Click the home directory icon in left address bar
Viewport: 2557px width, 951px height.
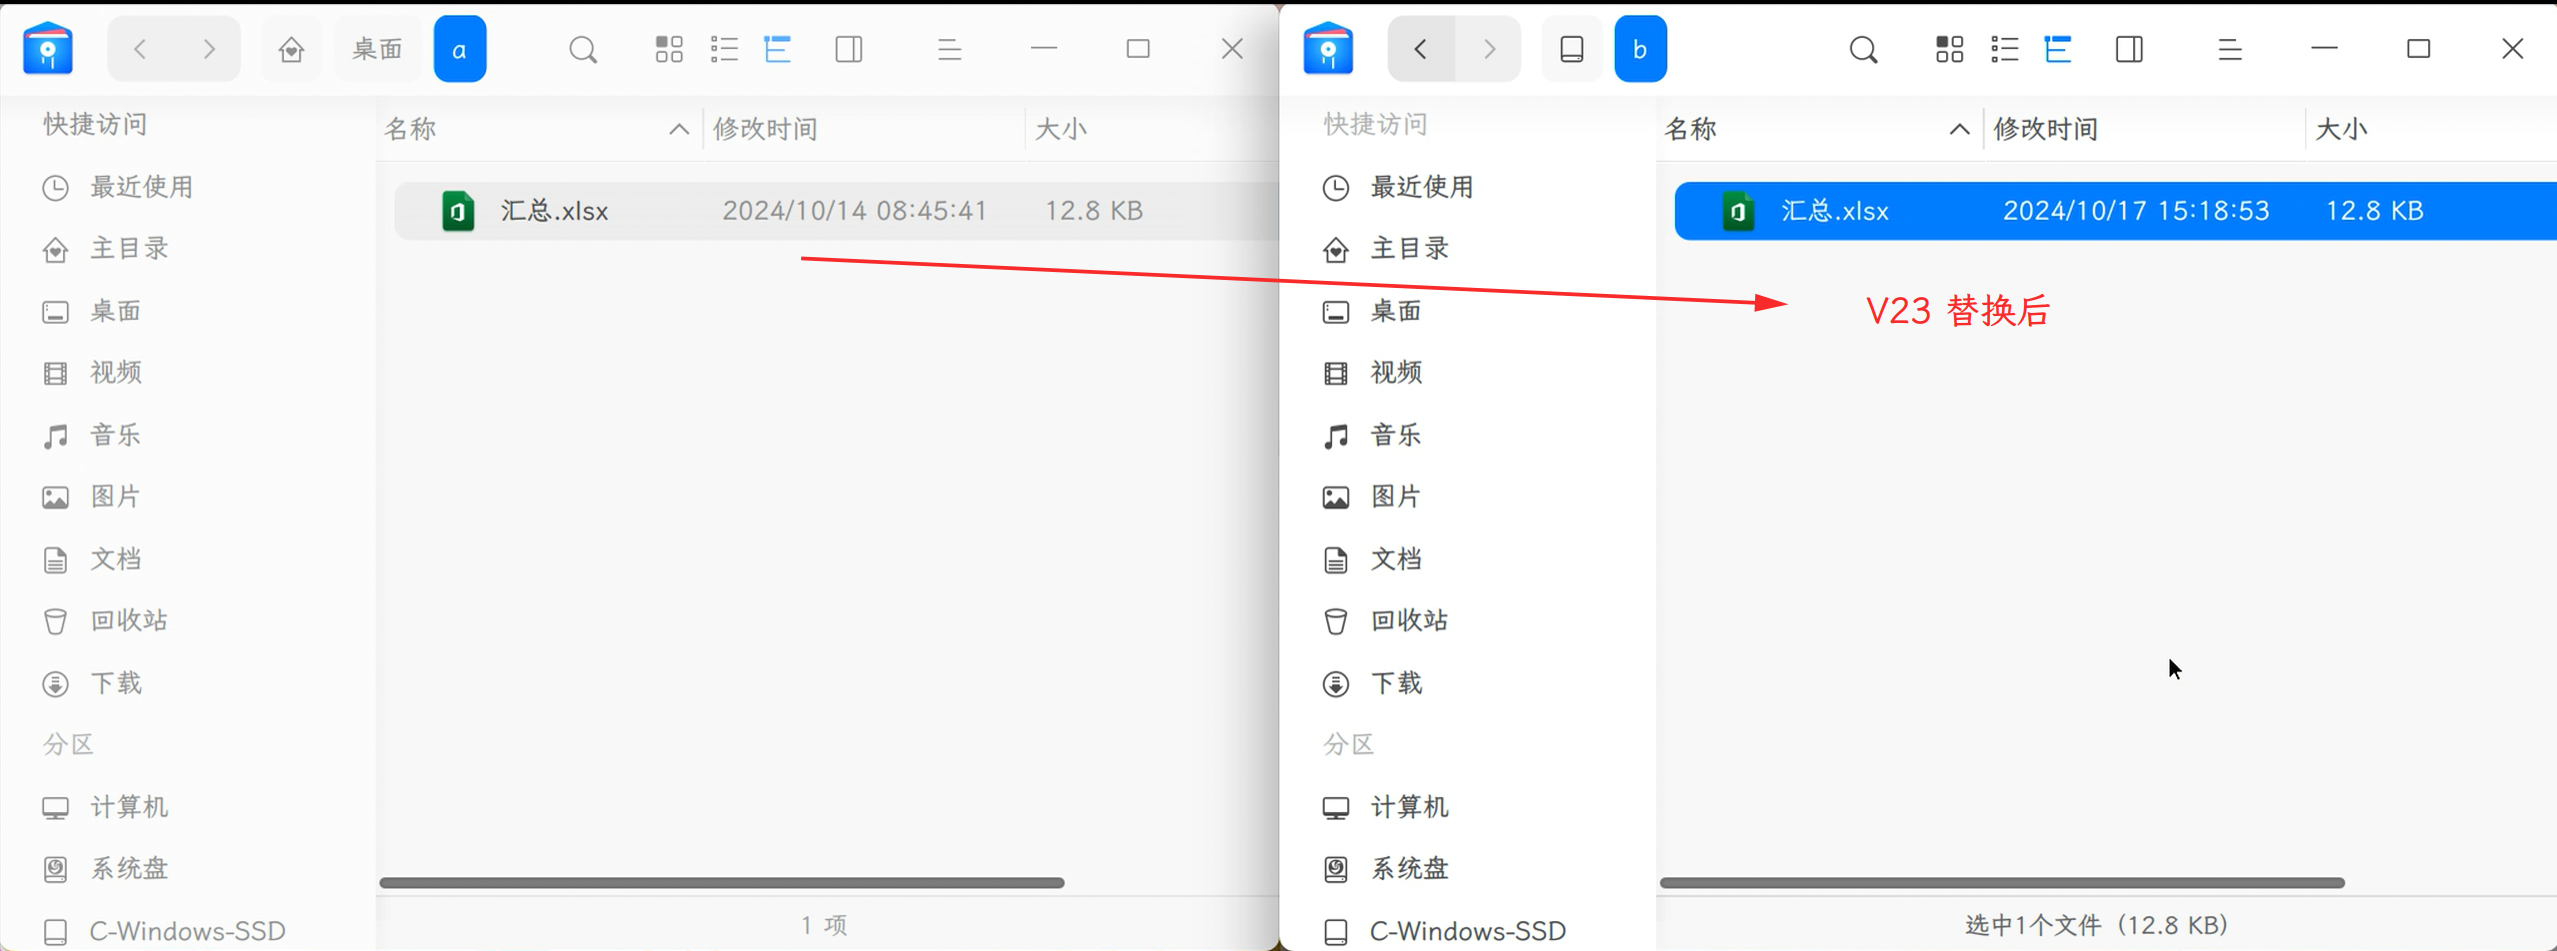pos(291,49)
